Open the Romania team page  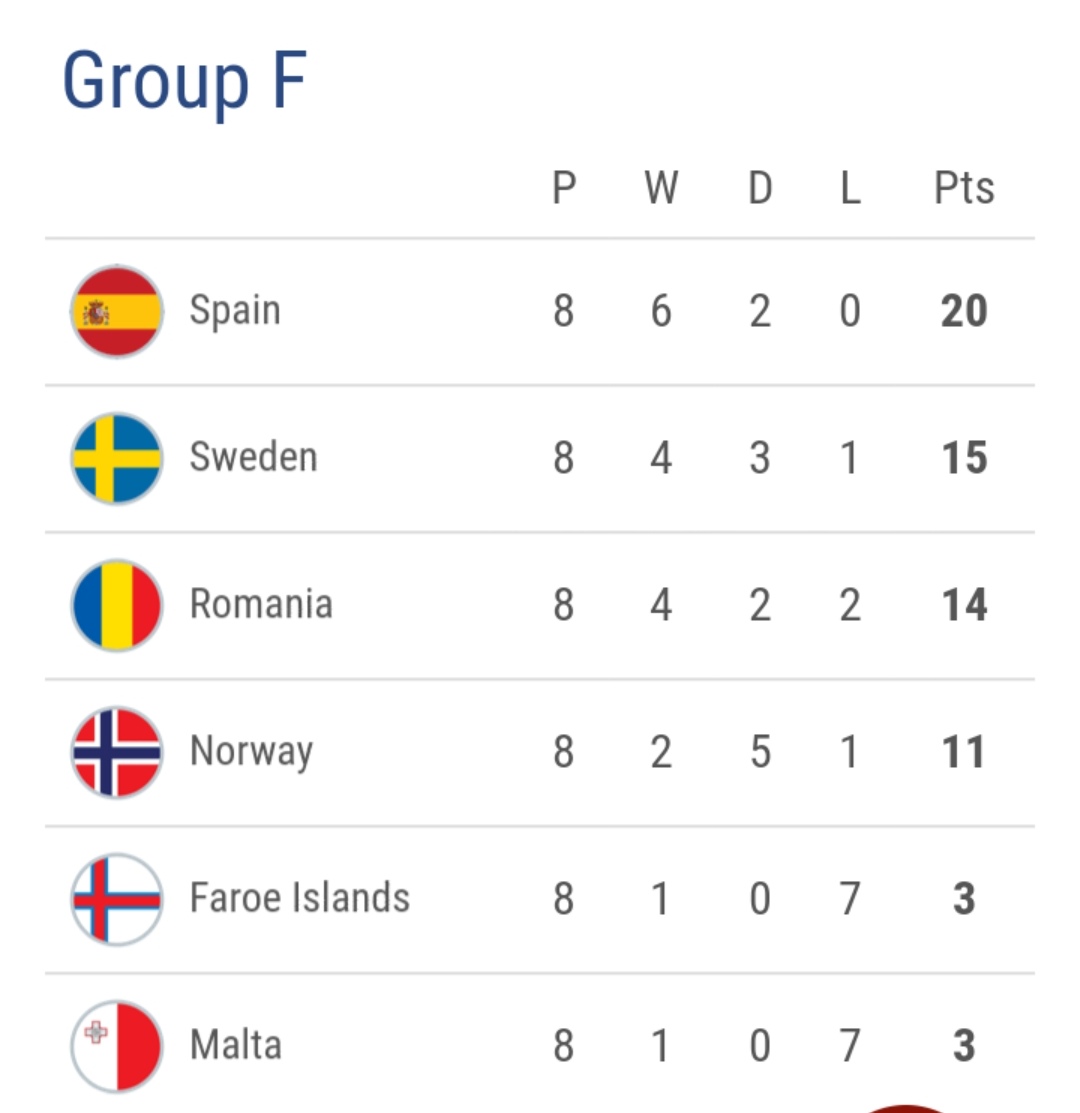tap(261, 605)
